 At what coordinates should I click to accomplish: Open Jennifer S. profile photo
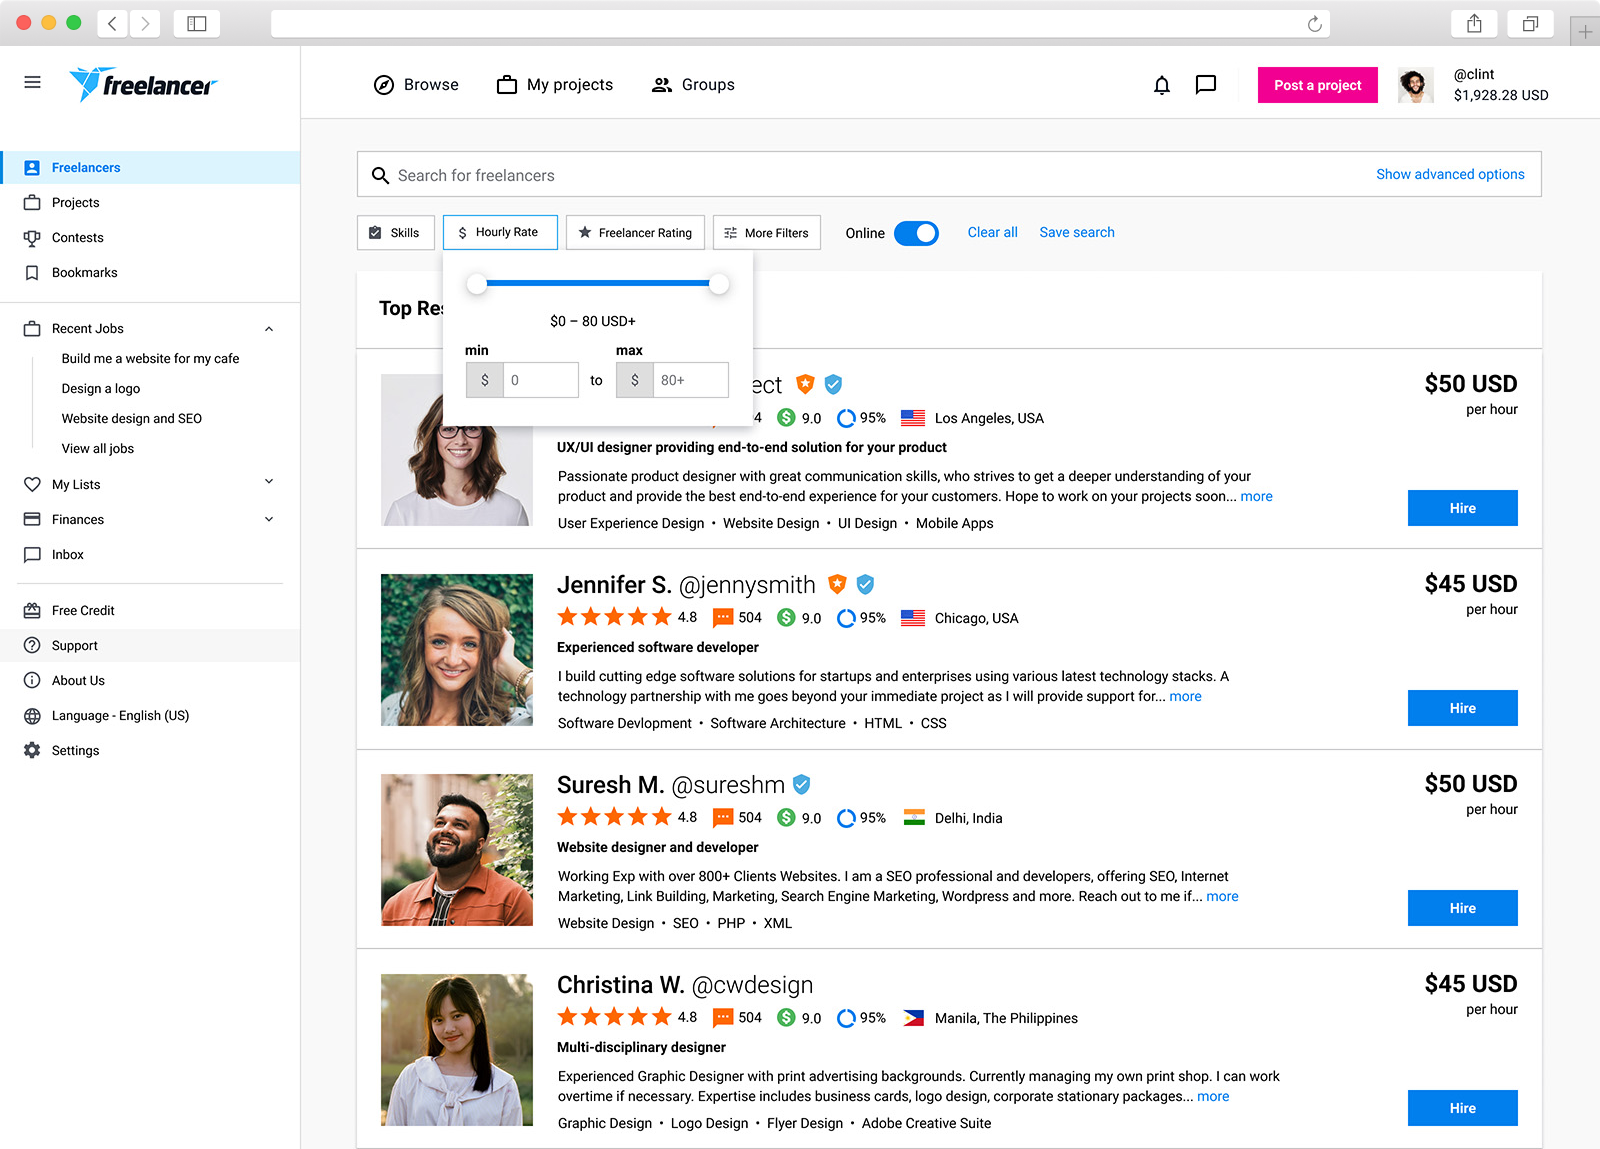pyautogui.click(x=457, y=650)
